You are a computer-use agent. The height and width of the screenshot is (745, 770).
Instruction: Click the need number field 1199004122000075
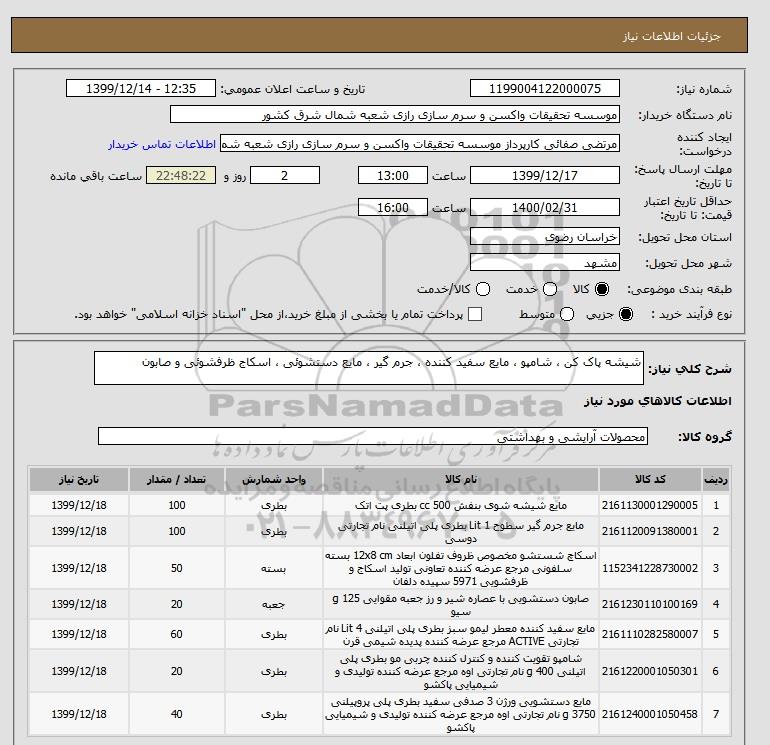545,88
